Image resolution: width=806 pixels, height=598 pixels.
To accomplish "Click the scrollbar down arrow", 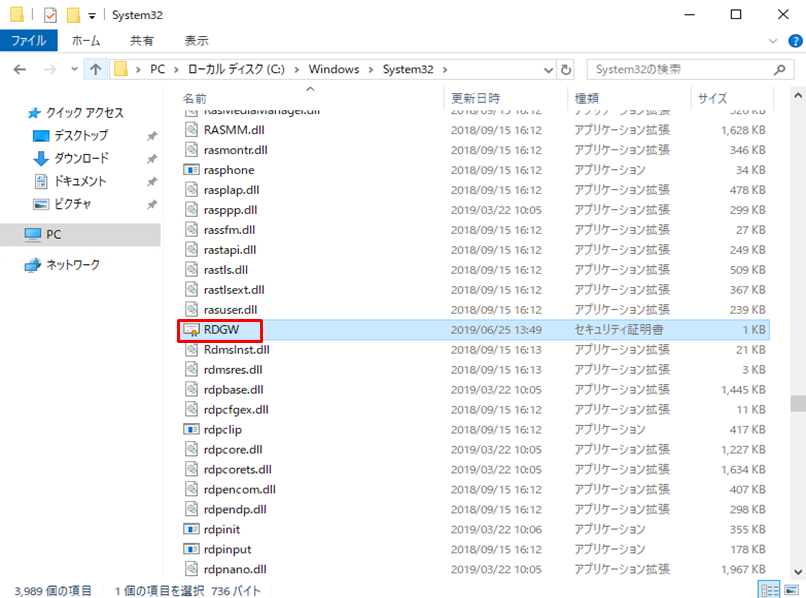I will [798, 571].
